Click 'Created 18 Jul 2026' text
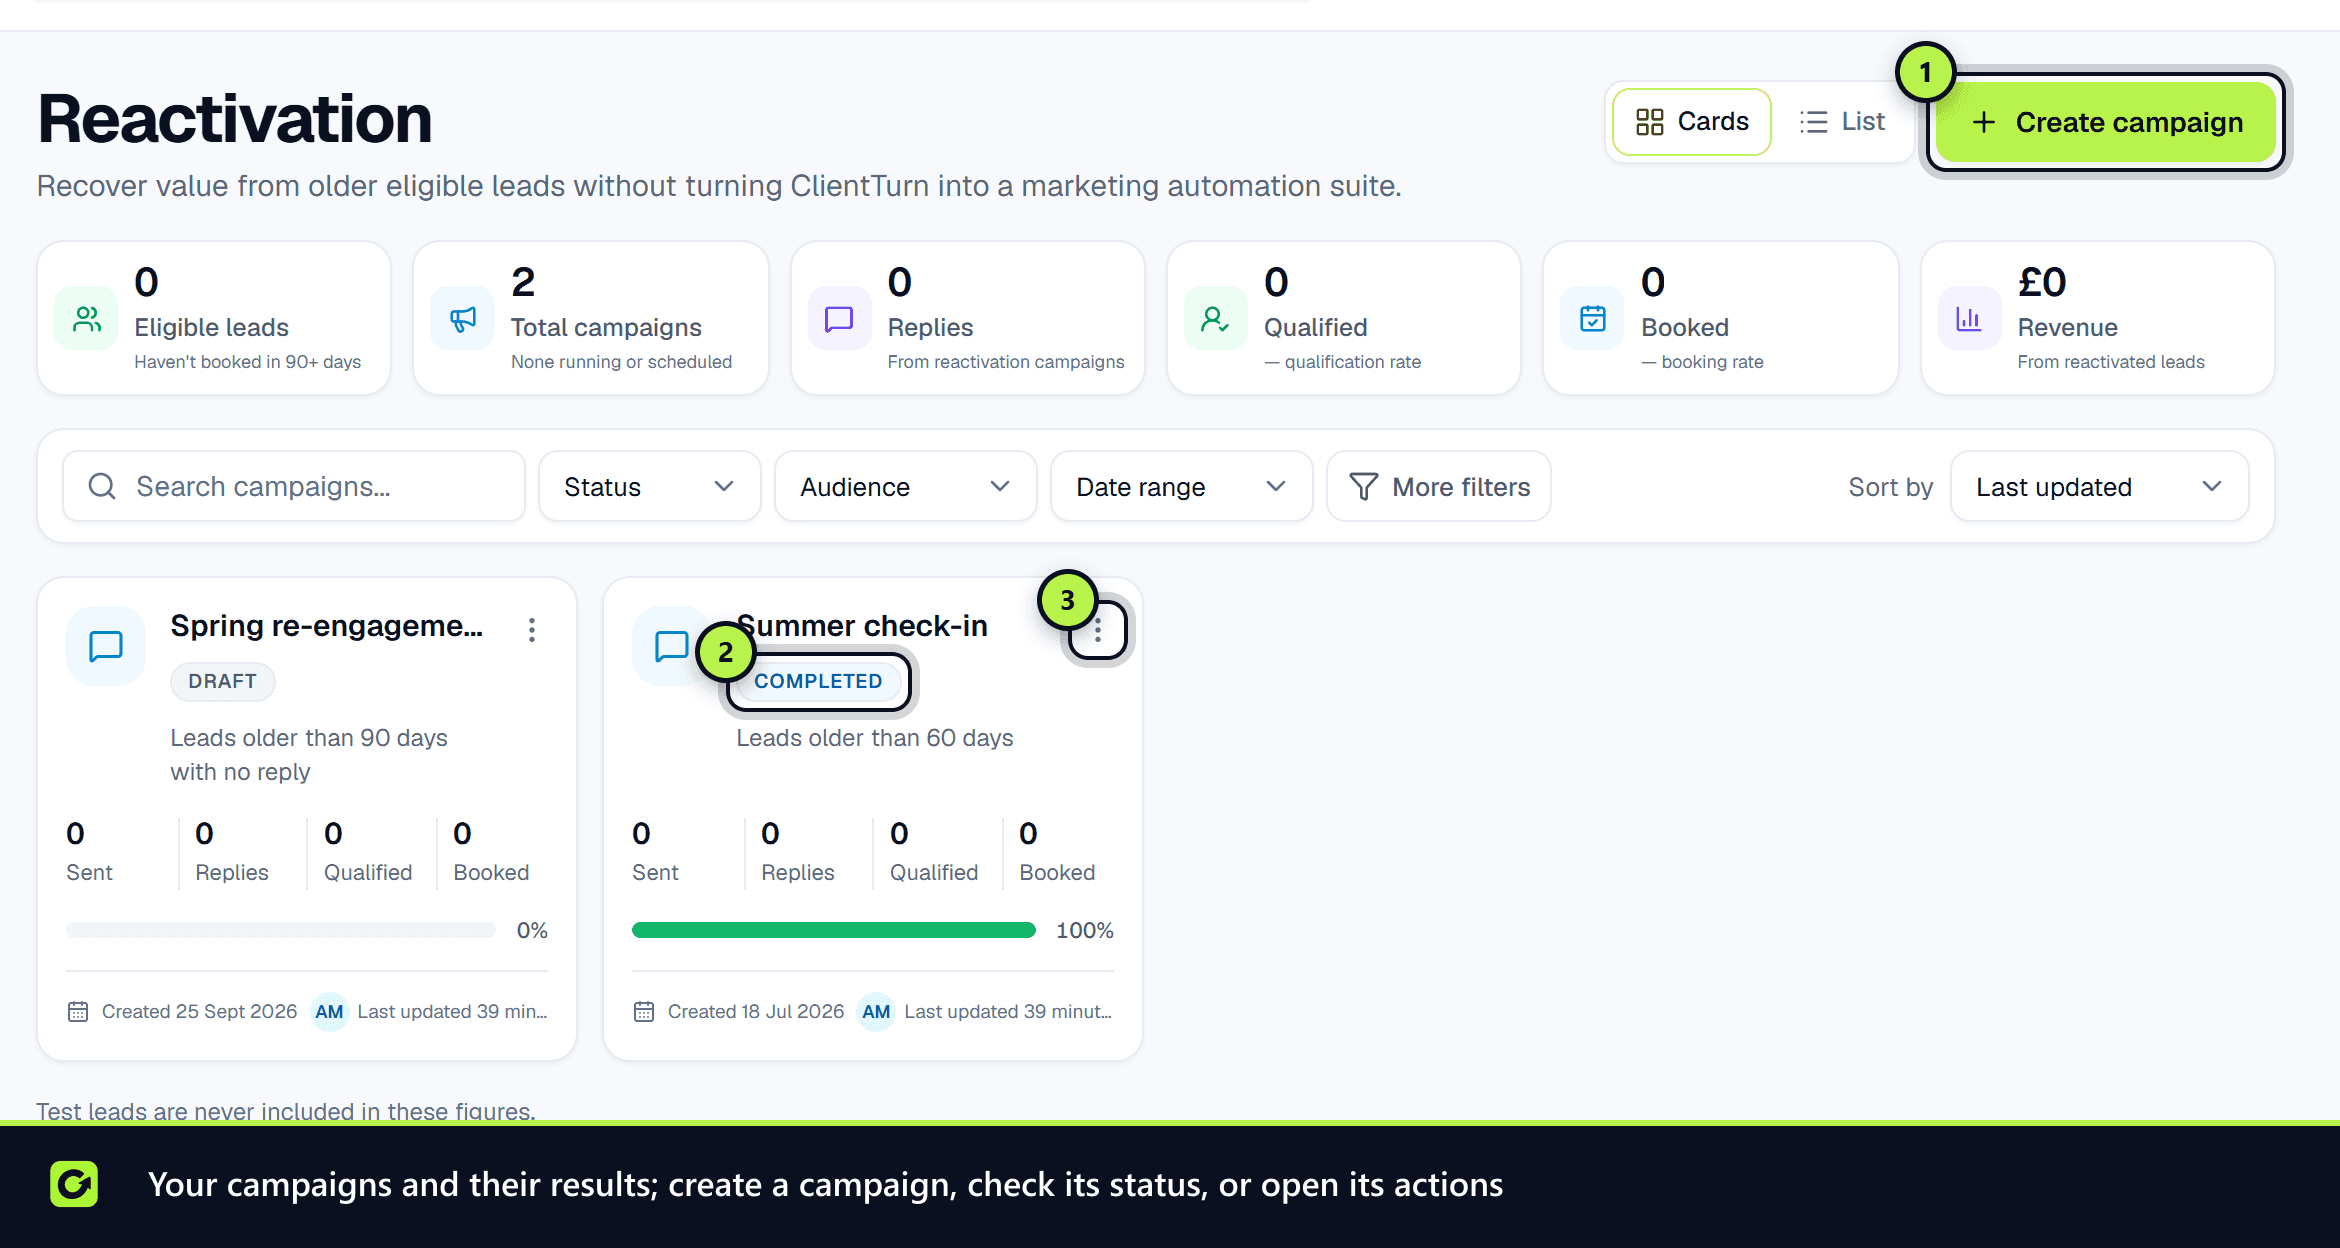Screen dimensions: 2340x1248 click(x=756, y=1011)
